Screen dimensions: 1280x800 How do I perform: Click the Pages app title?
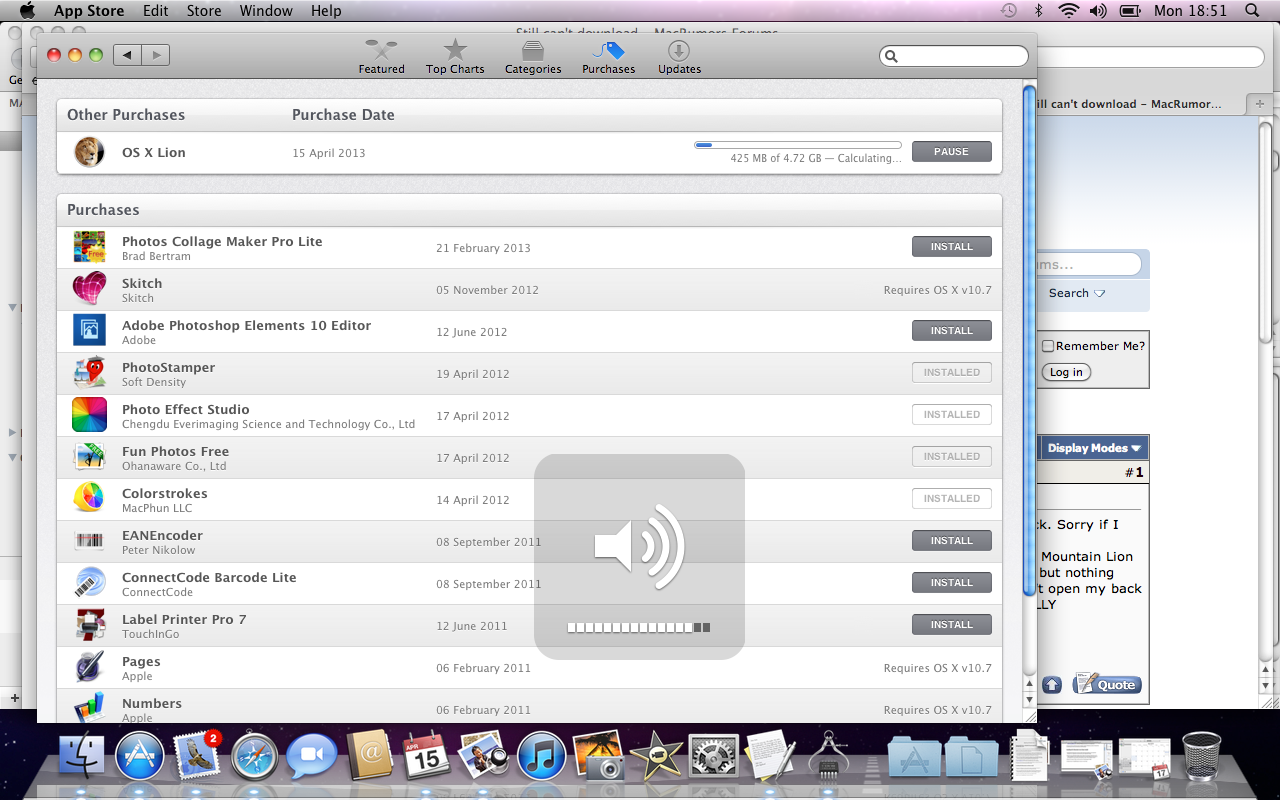tap(141, 662)
